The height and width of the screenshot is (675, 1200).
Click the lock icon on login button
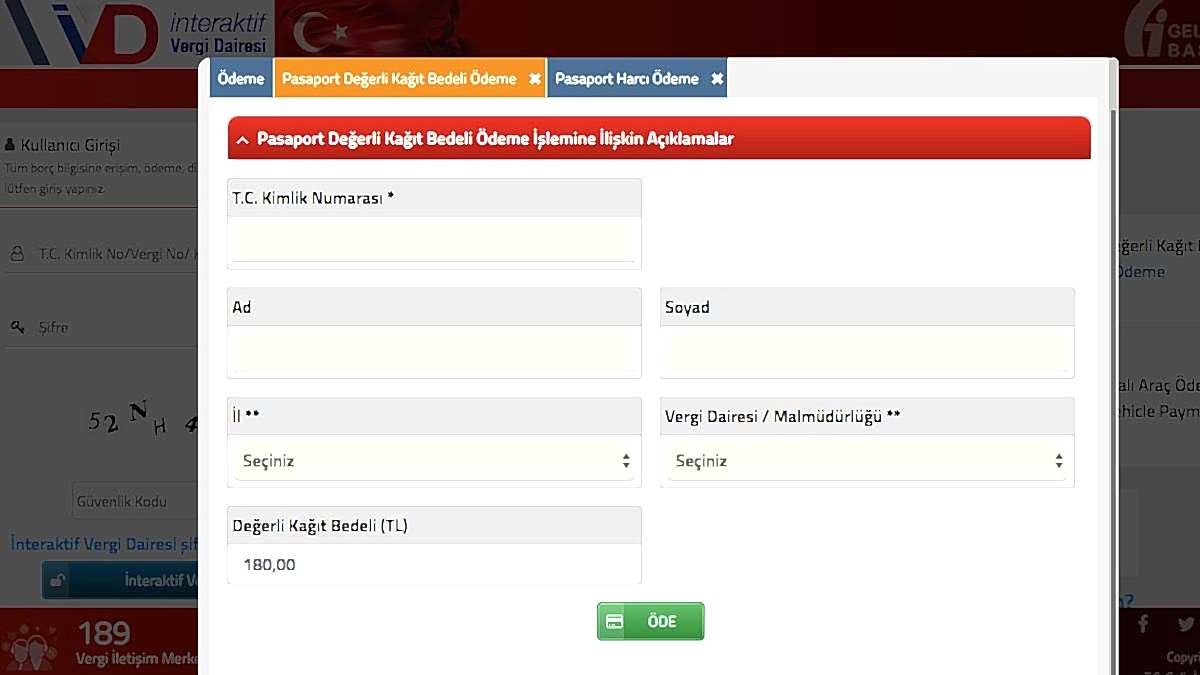[58, 581]
